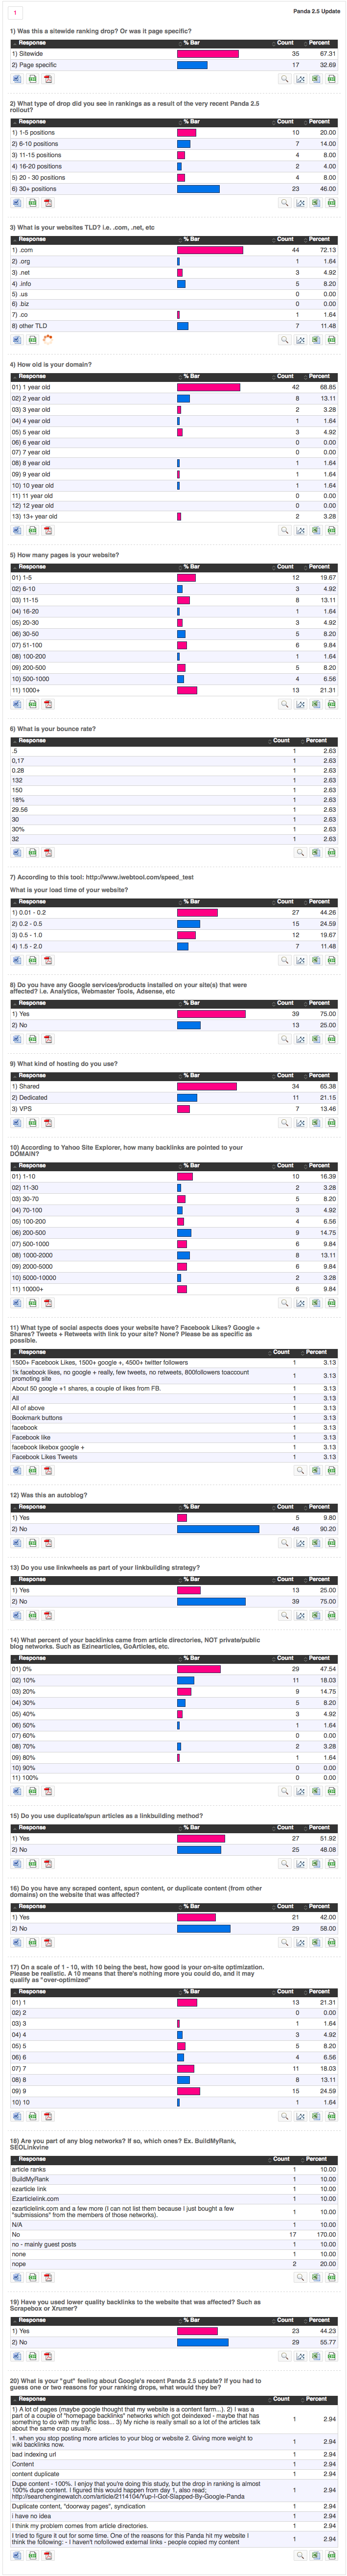The image size is (347, 2576).
Task: Open the chart icon under the domain age table
Action: pyautogui.click(x=300, y=530)
